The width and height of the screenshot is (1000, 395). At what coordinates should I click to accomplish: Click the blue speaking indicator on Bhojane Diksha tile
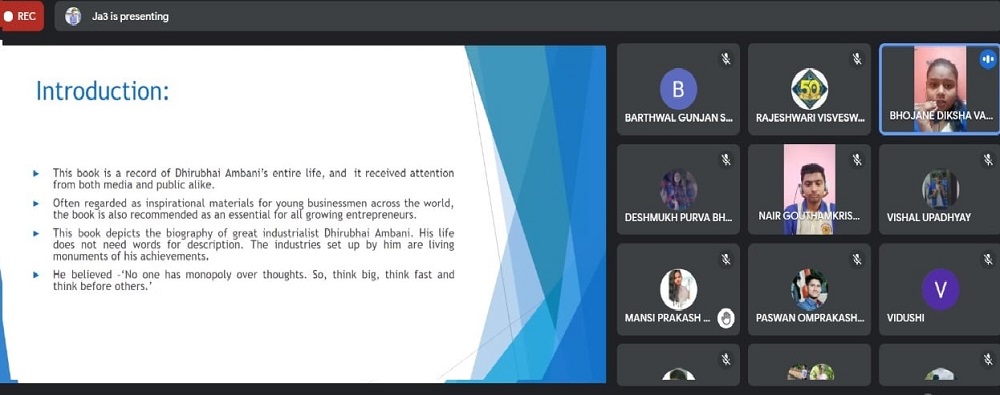click(987, 59)
